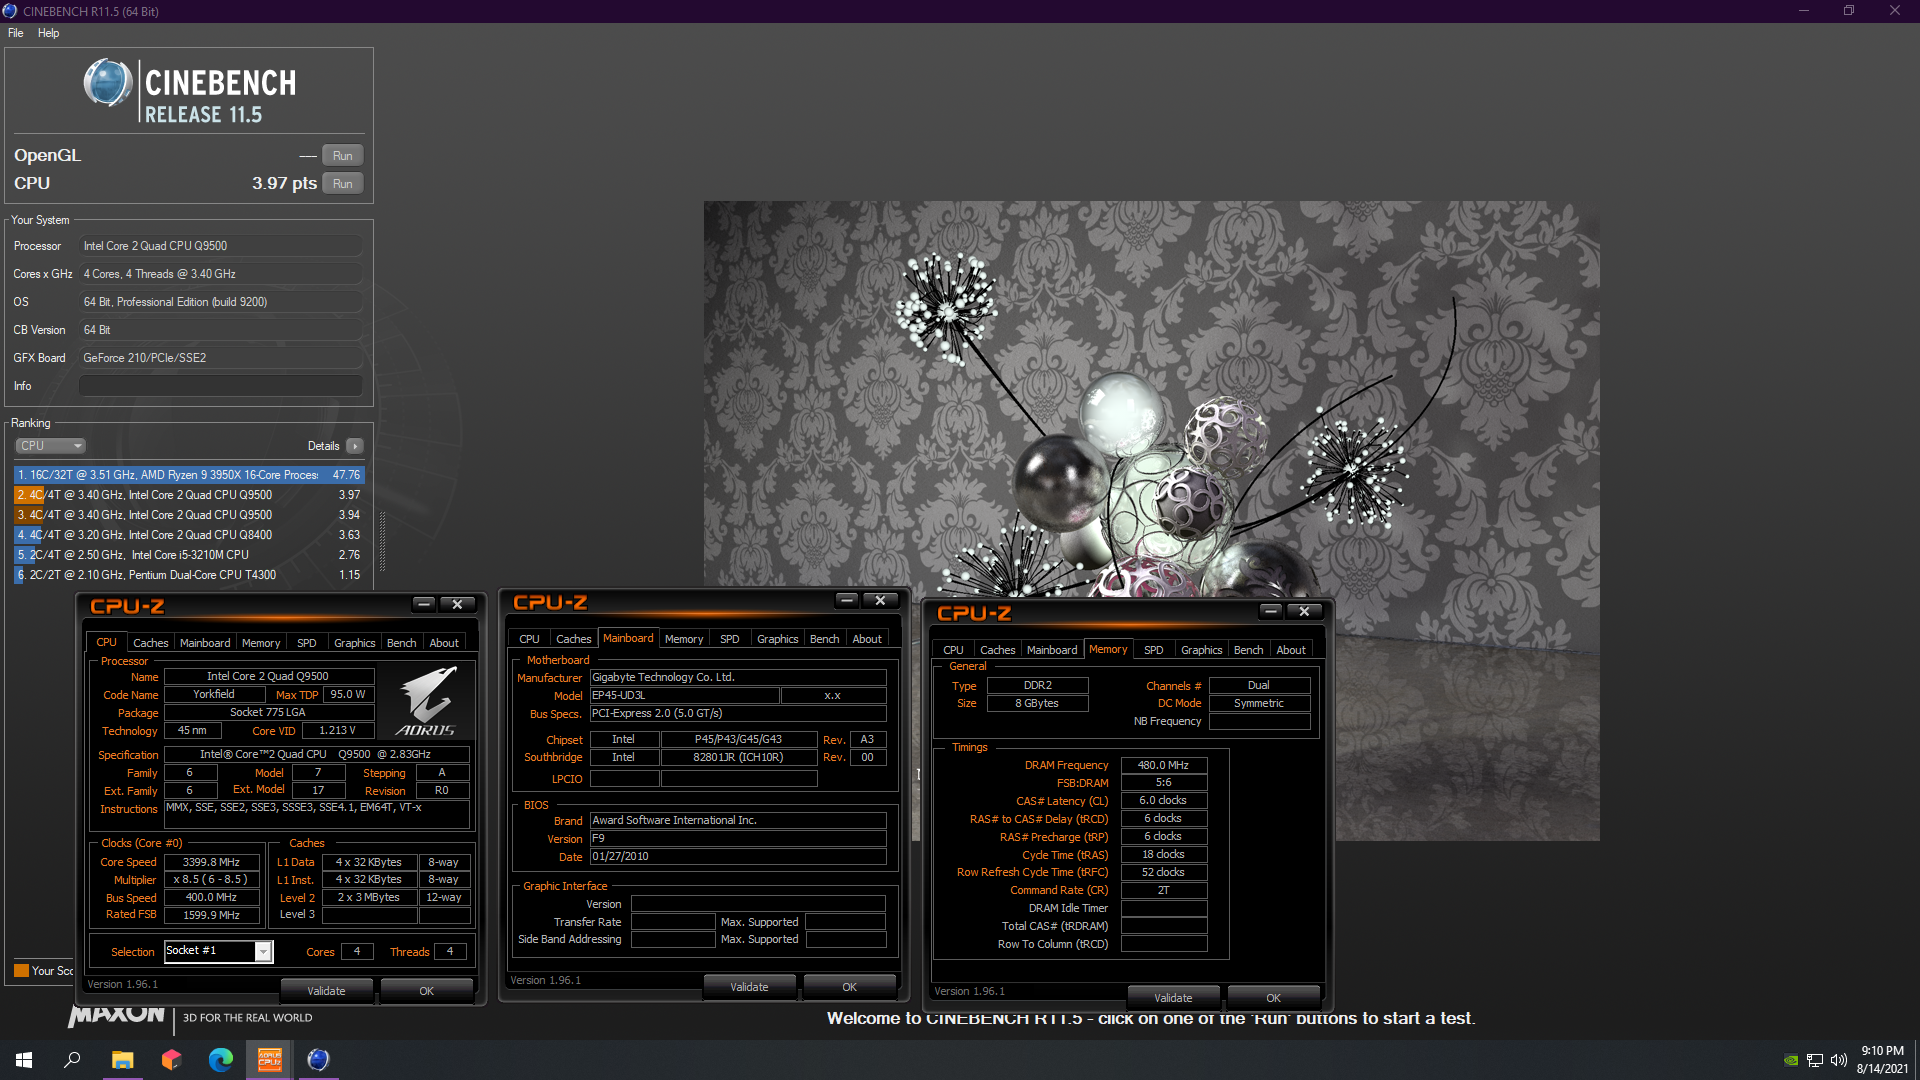Close the left CPU-Z window
The image size is (1920, 1080).
tap(457, 604)
